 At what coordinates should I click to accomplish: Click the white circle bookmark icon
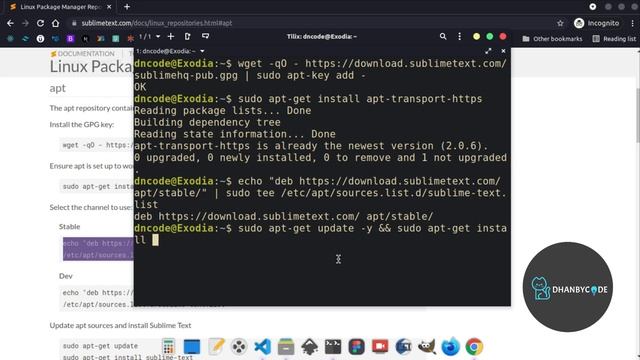pyautogui.click(x=40, y=39)
